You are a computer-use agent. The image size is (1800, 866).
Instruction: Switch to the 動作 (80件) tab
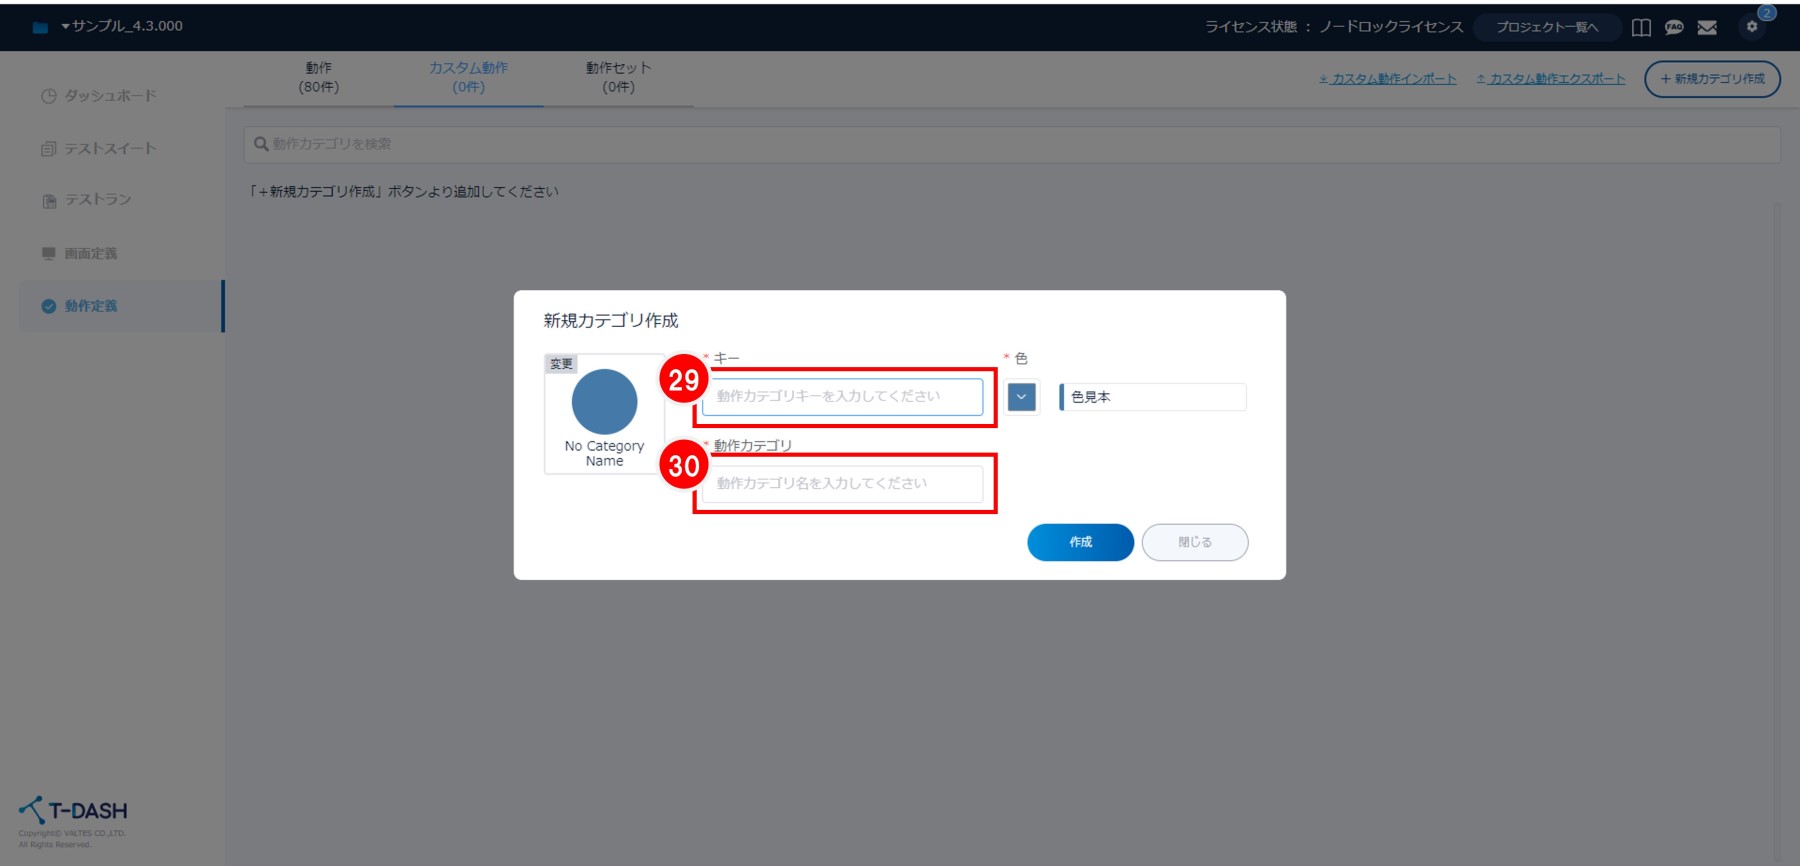[x=319, y=77]
